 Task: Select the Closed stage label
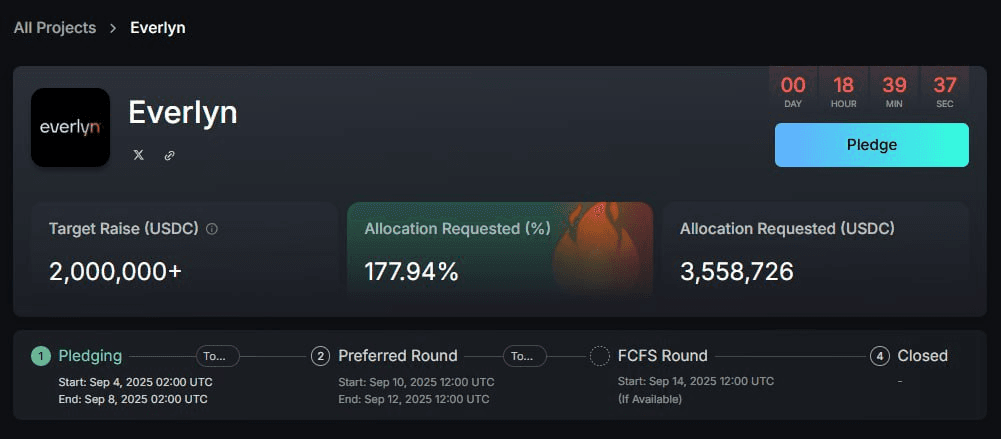click(922, 356)
